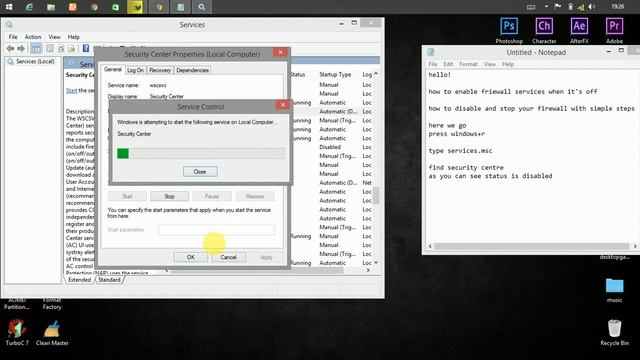The image size is (640, 360).
Task: Select the music folder on desktop
Action: tap(614, 290)
